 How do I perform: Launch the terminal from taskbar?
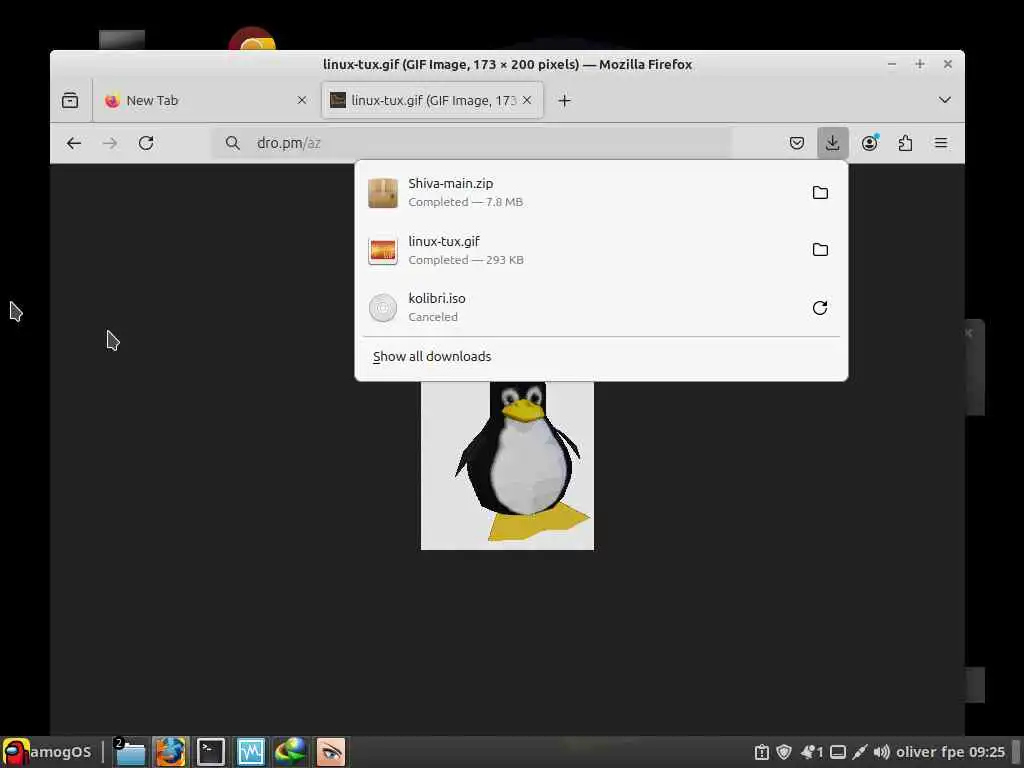click(x=211, y=752)
